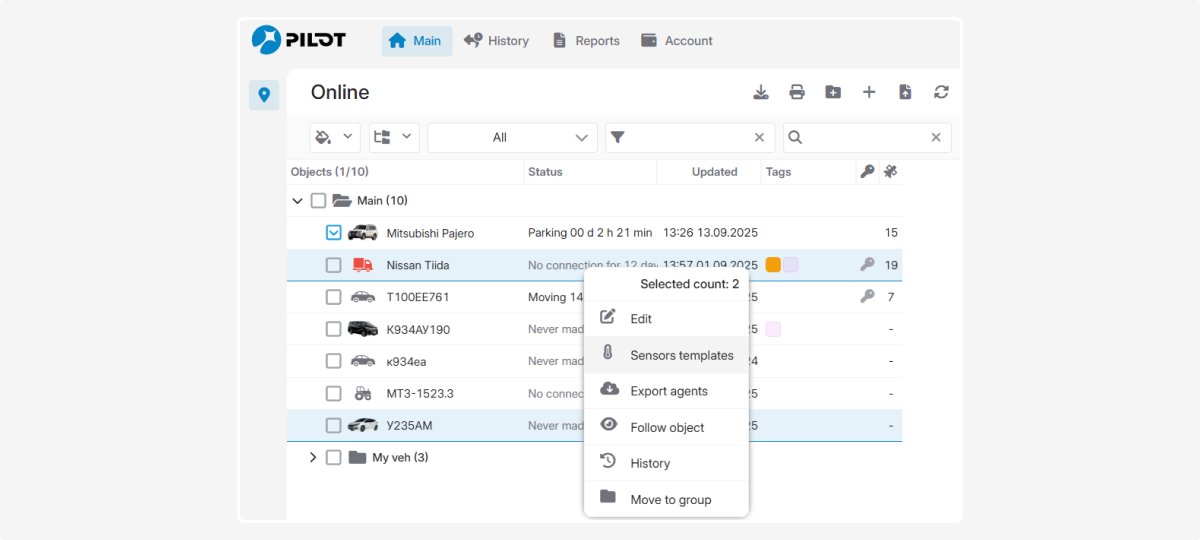The image size is (1200, 540).
Task: Click the file upload icon
Action: point(905,92)
